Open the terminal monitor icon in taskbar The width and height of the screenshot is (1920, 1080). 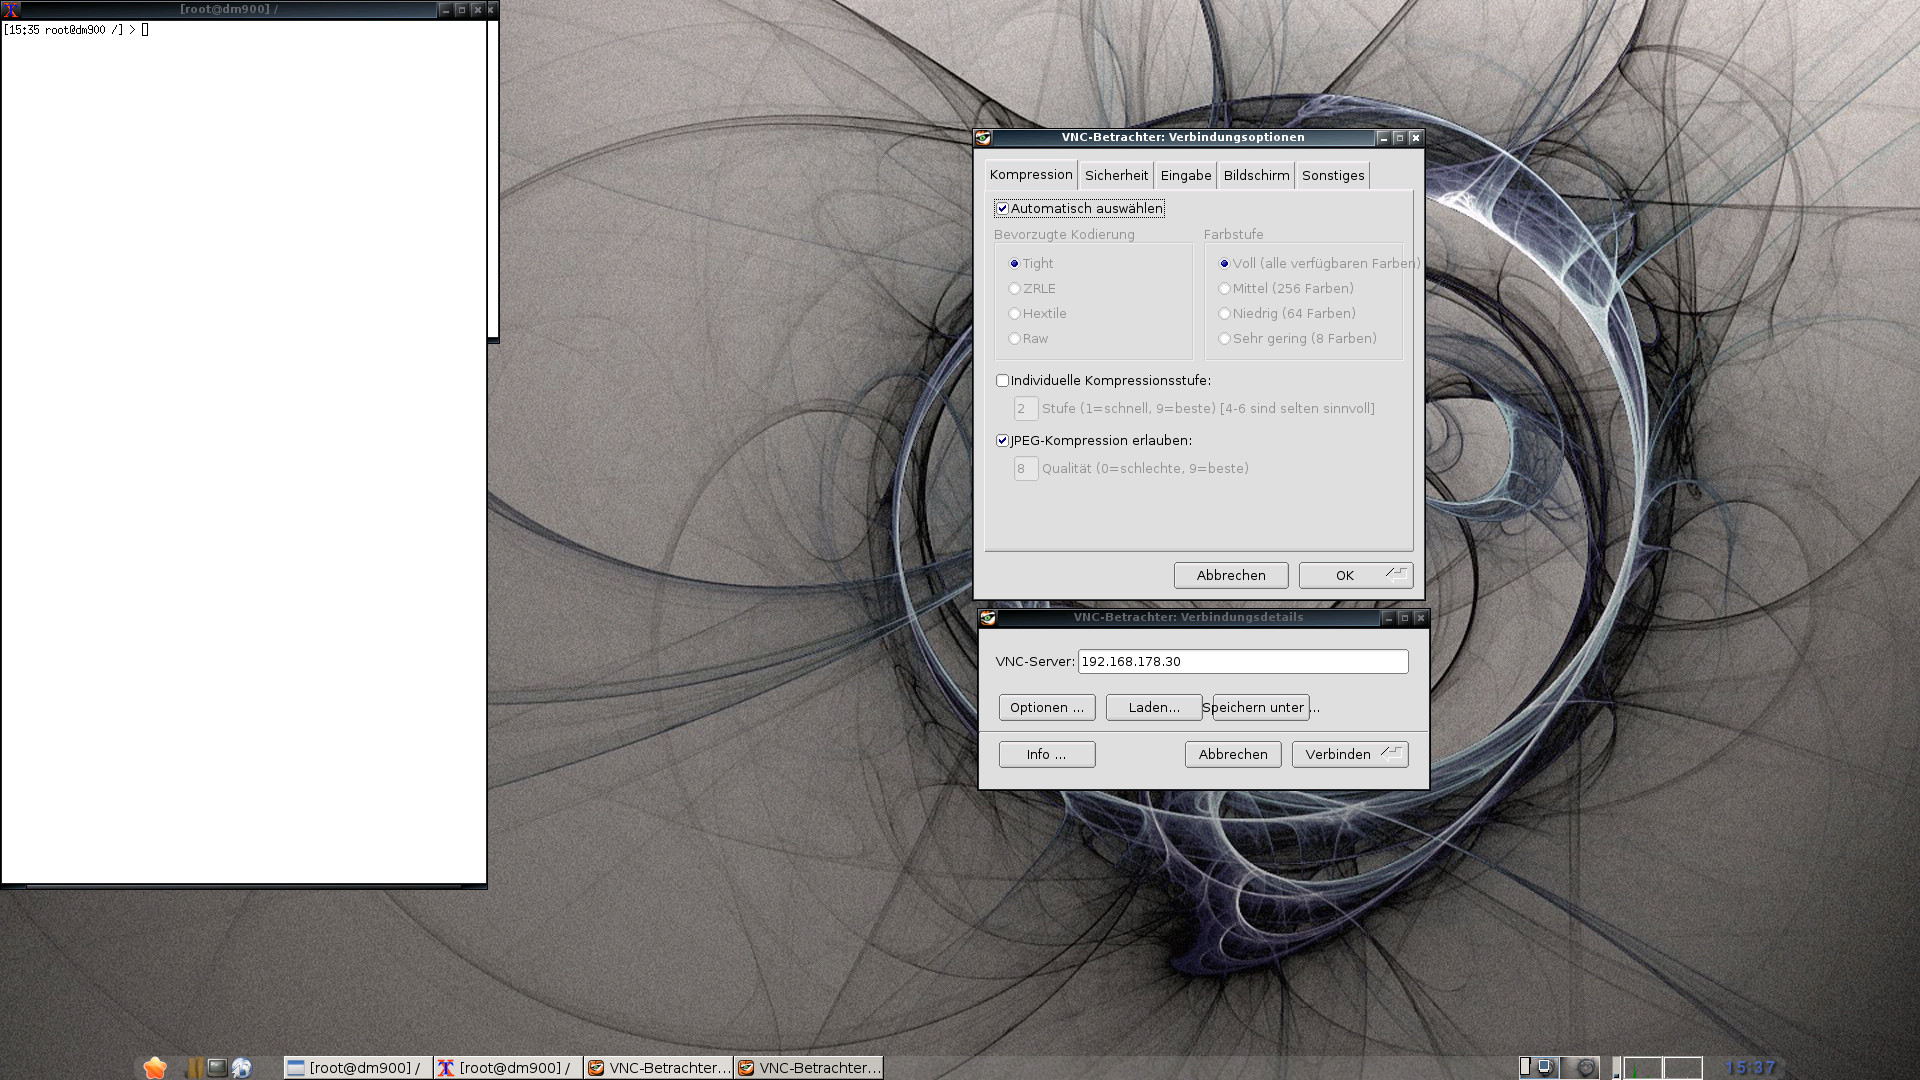click(217, 1067)
